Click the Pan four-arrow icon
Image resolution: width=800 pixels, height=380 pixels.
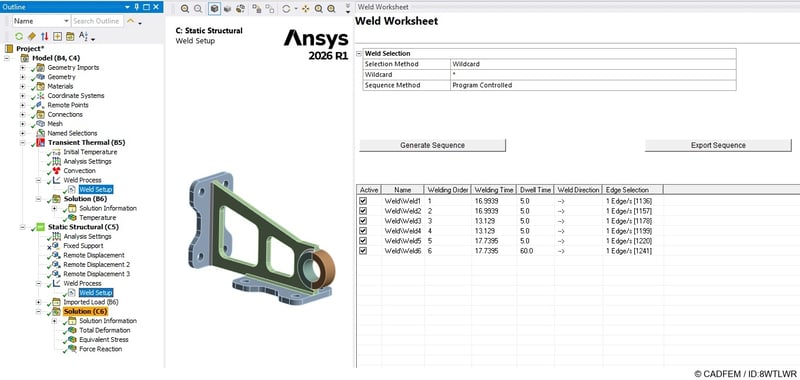(x=306, y=9)
